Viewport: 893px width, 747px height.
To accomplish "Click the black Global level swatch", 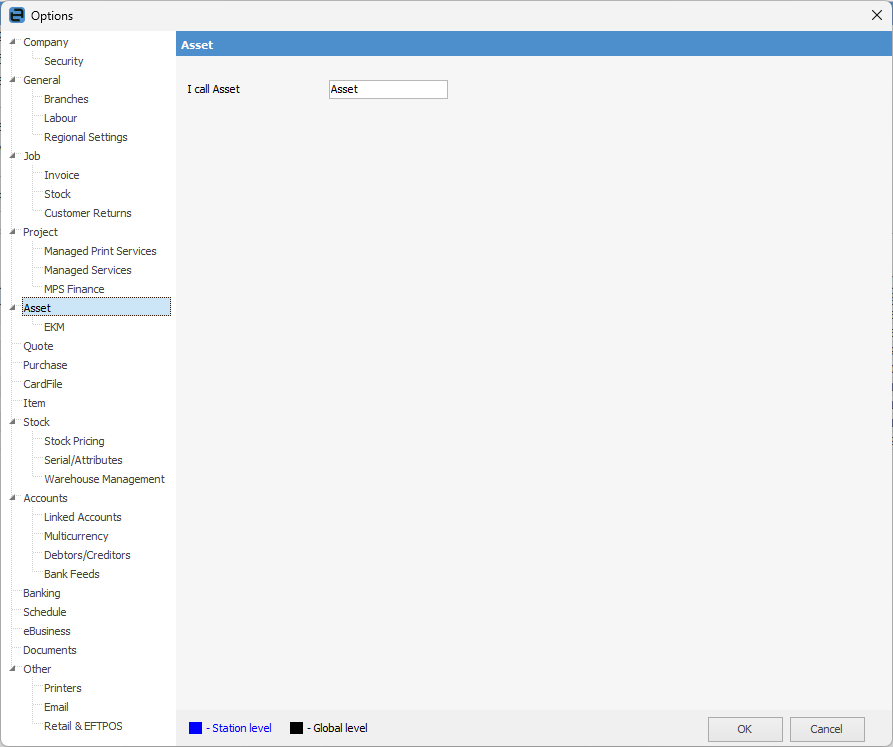I will coord(296,728).
